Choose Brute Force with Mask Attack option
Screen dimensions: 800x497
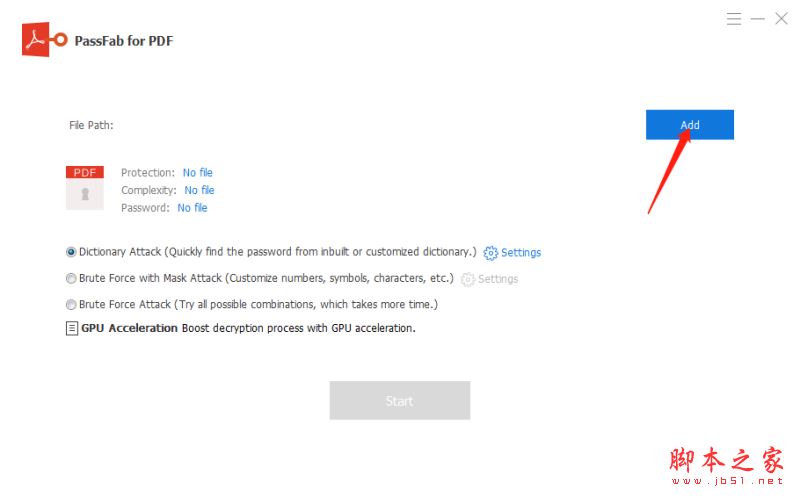[71, 278]
